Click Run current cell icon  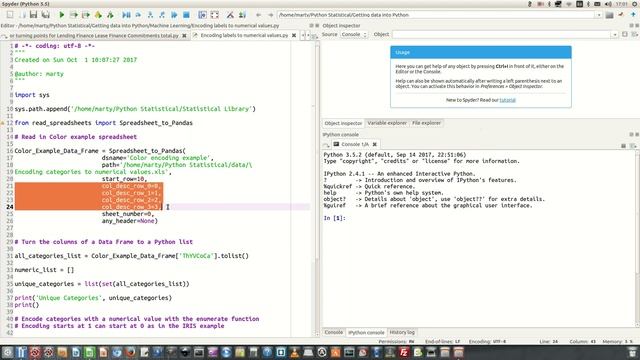click(x=73, y=15)
